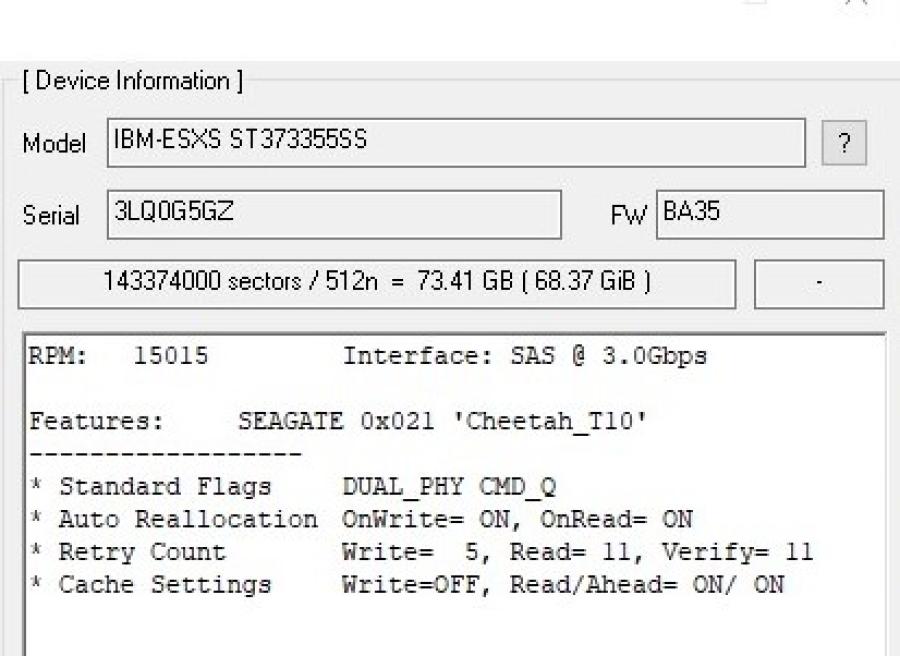Image resolution: width=900 pixels, height=656 pixels.
Task: Click the dashed separator line in details
Action: click(x=165, y=455)
